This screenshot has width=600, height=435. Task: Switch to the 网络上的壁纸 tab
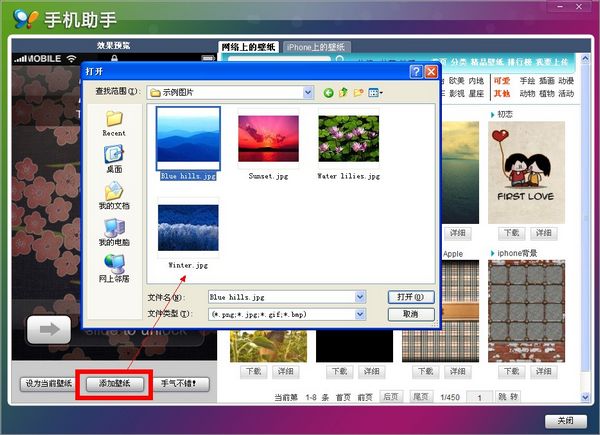(x=248, y=47)
